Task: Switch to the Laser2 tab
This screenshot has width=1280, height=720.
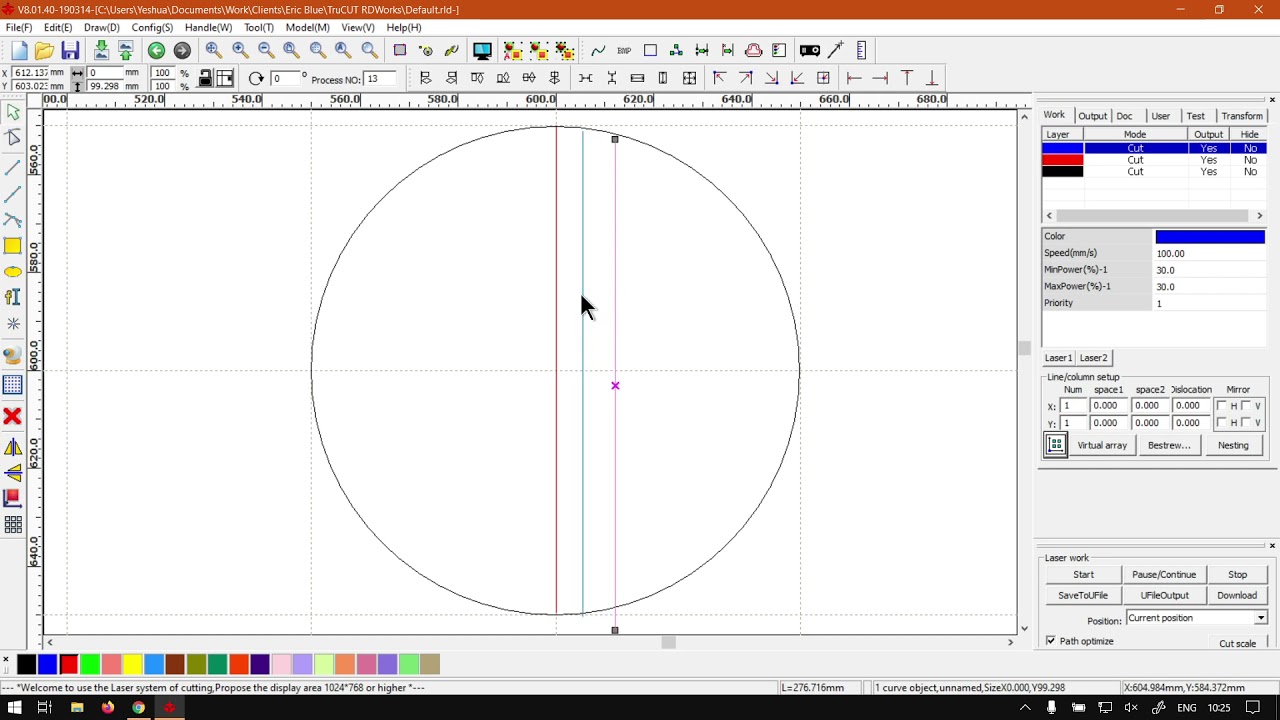Action: click(x=1093, y=358)
